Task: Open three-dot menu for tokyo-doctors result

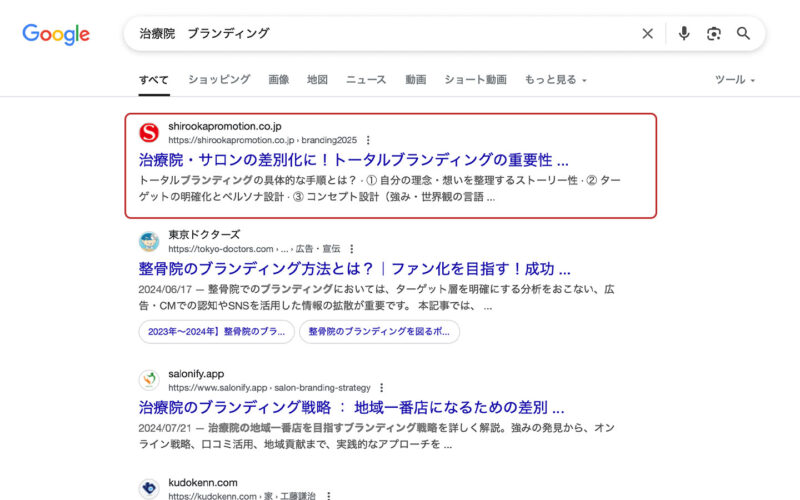Action: (351, 249)
